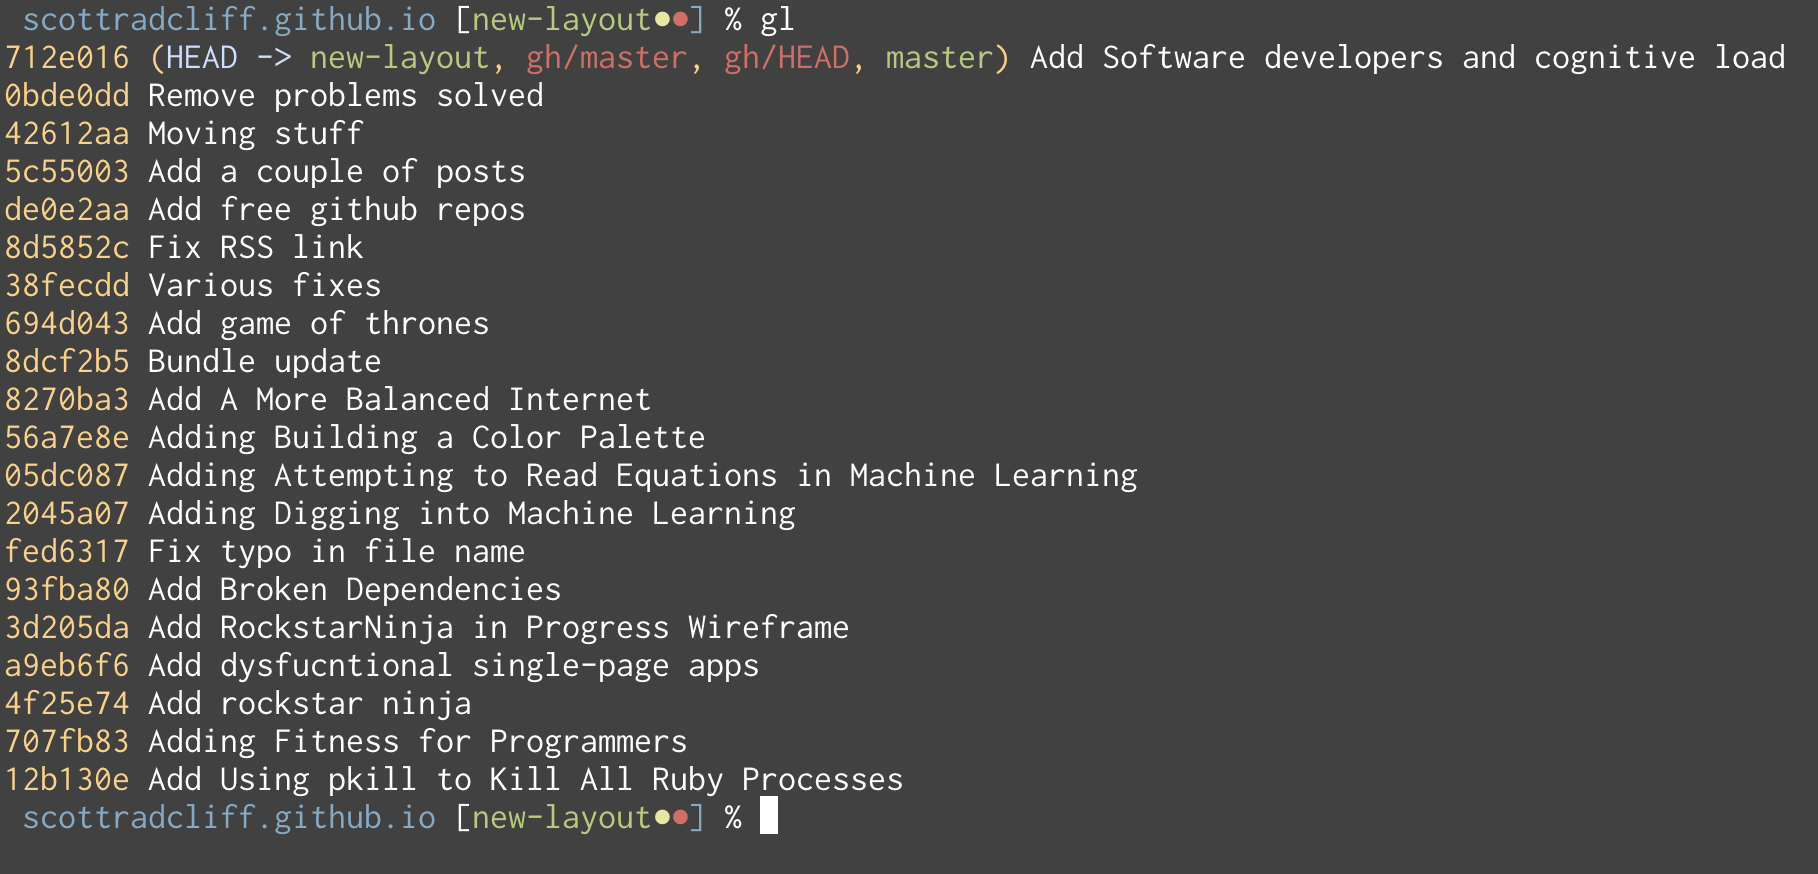
Task: Click scottradcliff.github.io in bottom prompt
Action: pyautogui.click(x=229, y=818)
